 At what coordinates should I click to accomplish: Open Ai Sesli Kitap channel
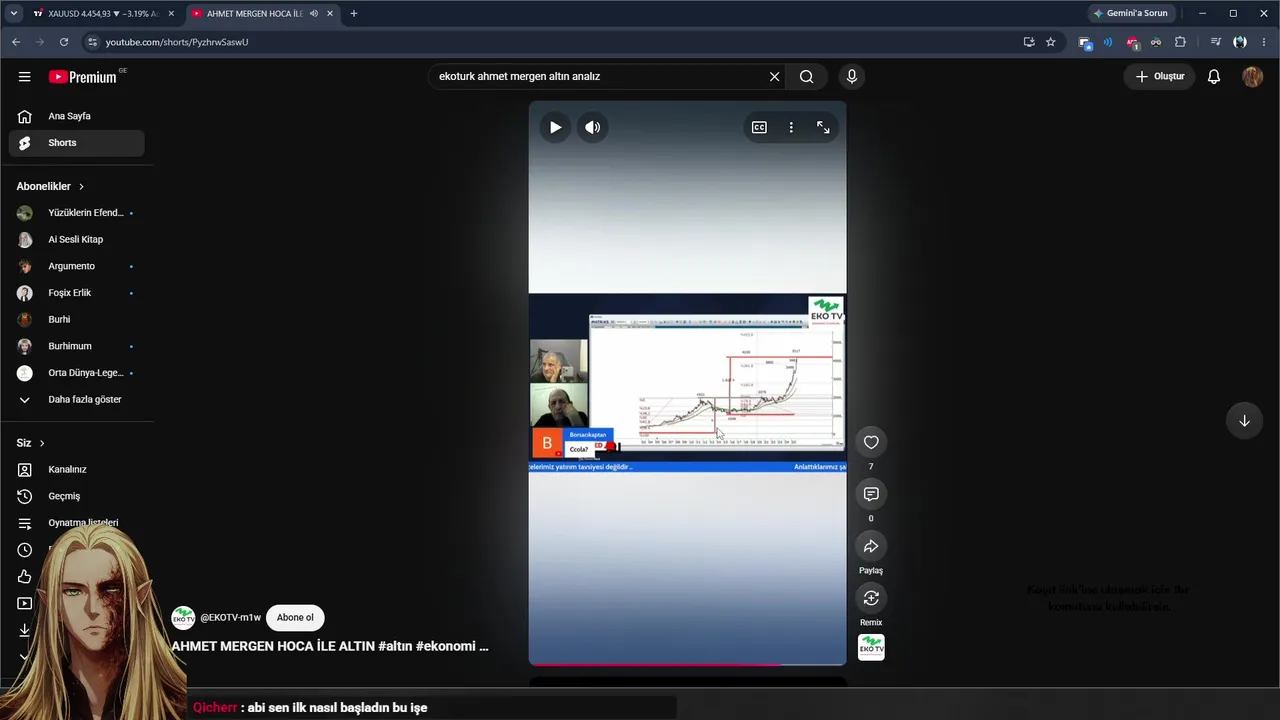click(x=76, y=240)
